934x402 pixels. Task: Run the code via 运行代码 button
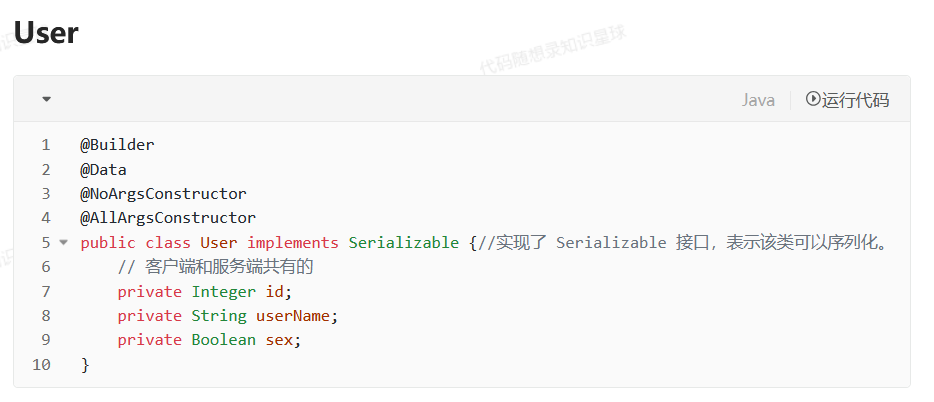[847, 99]
